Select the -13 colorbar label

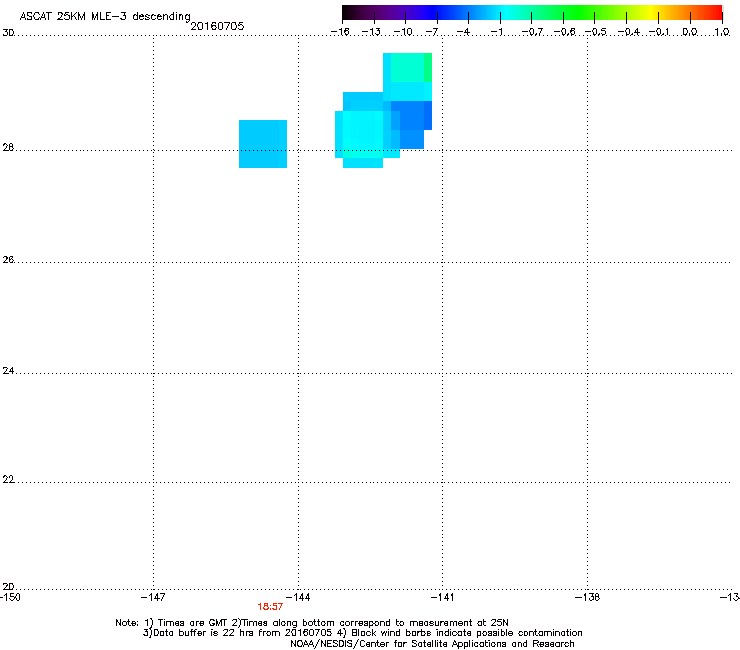pos(371,32)
